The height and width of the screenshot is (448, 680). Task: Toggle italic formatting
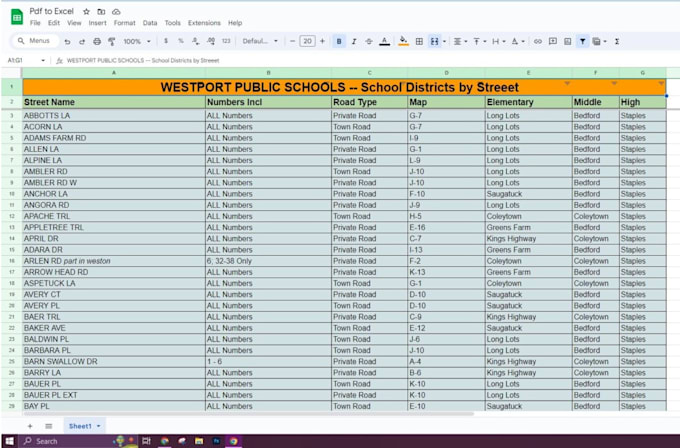[354, 42]
